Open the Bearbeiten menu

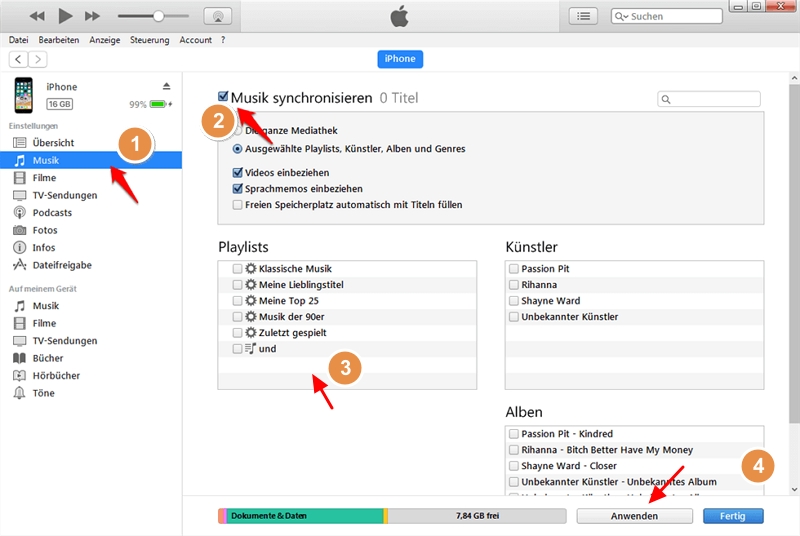coord(58,40)
